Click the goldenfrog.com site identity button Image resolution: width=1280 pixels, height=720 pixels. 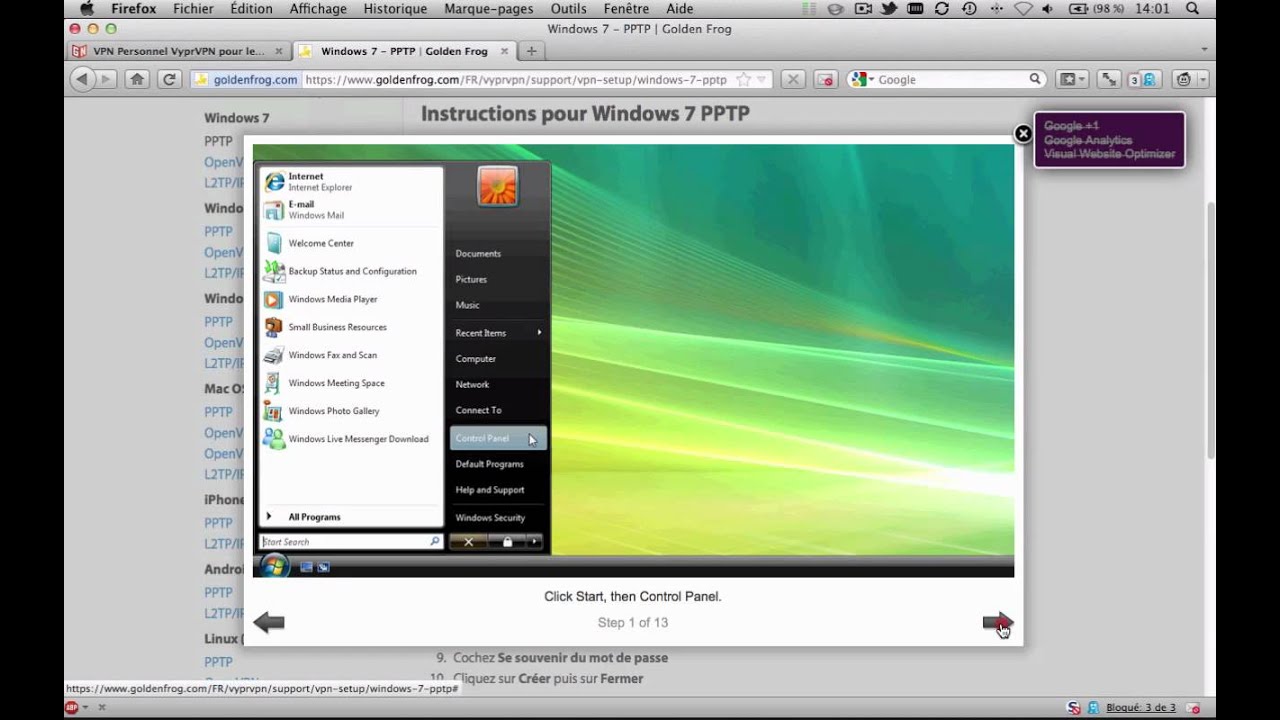coord(246,79)
